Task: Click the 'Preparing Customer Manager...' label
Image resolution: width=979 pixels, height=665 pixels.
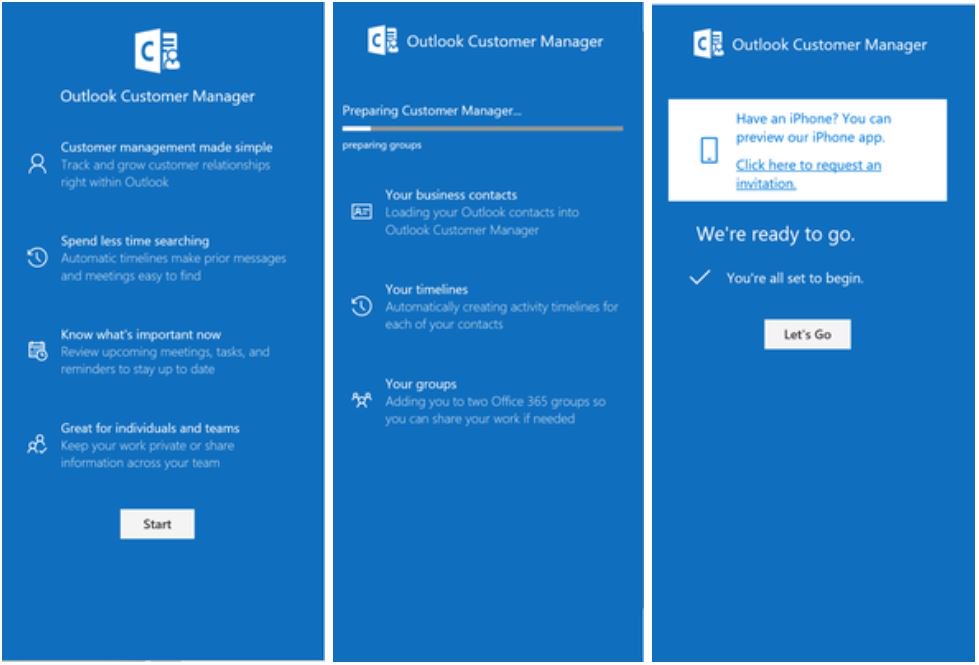Action: (431, 111)
